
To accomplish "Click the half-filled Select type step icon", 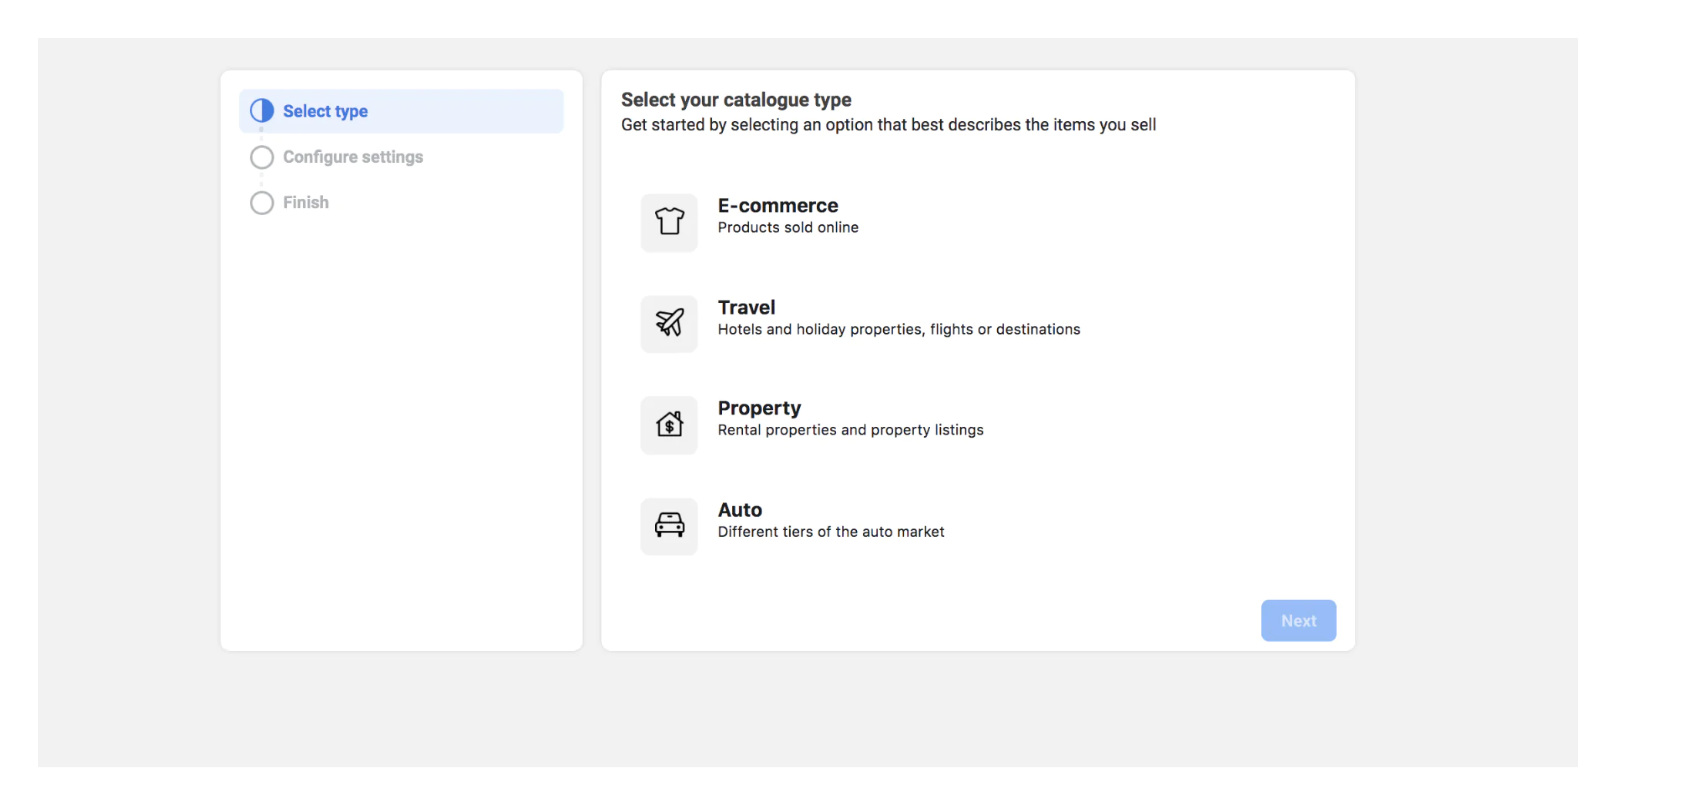I will coord(262,111).
